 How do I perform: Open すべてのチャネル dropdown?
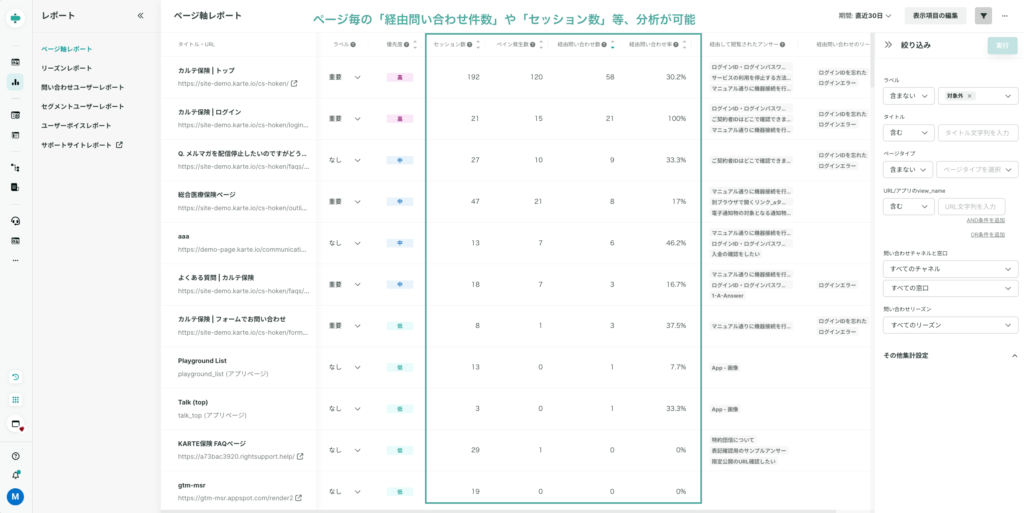950,269
